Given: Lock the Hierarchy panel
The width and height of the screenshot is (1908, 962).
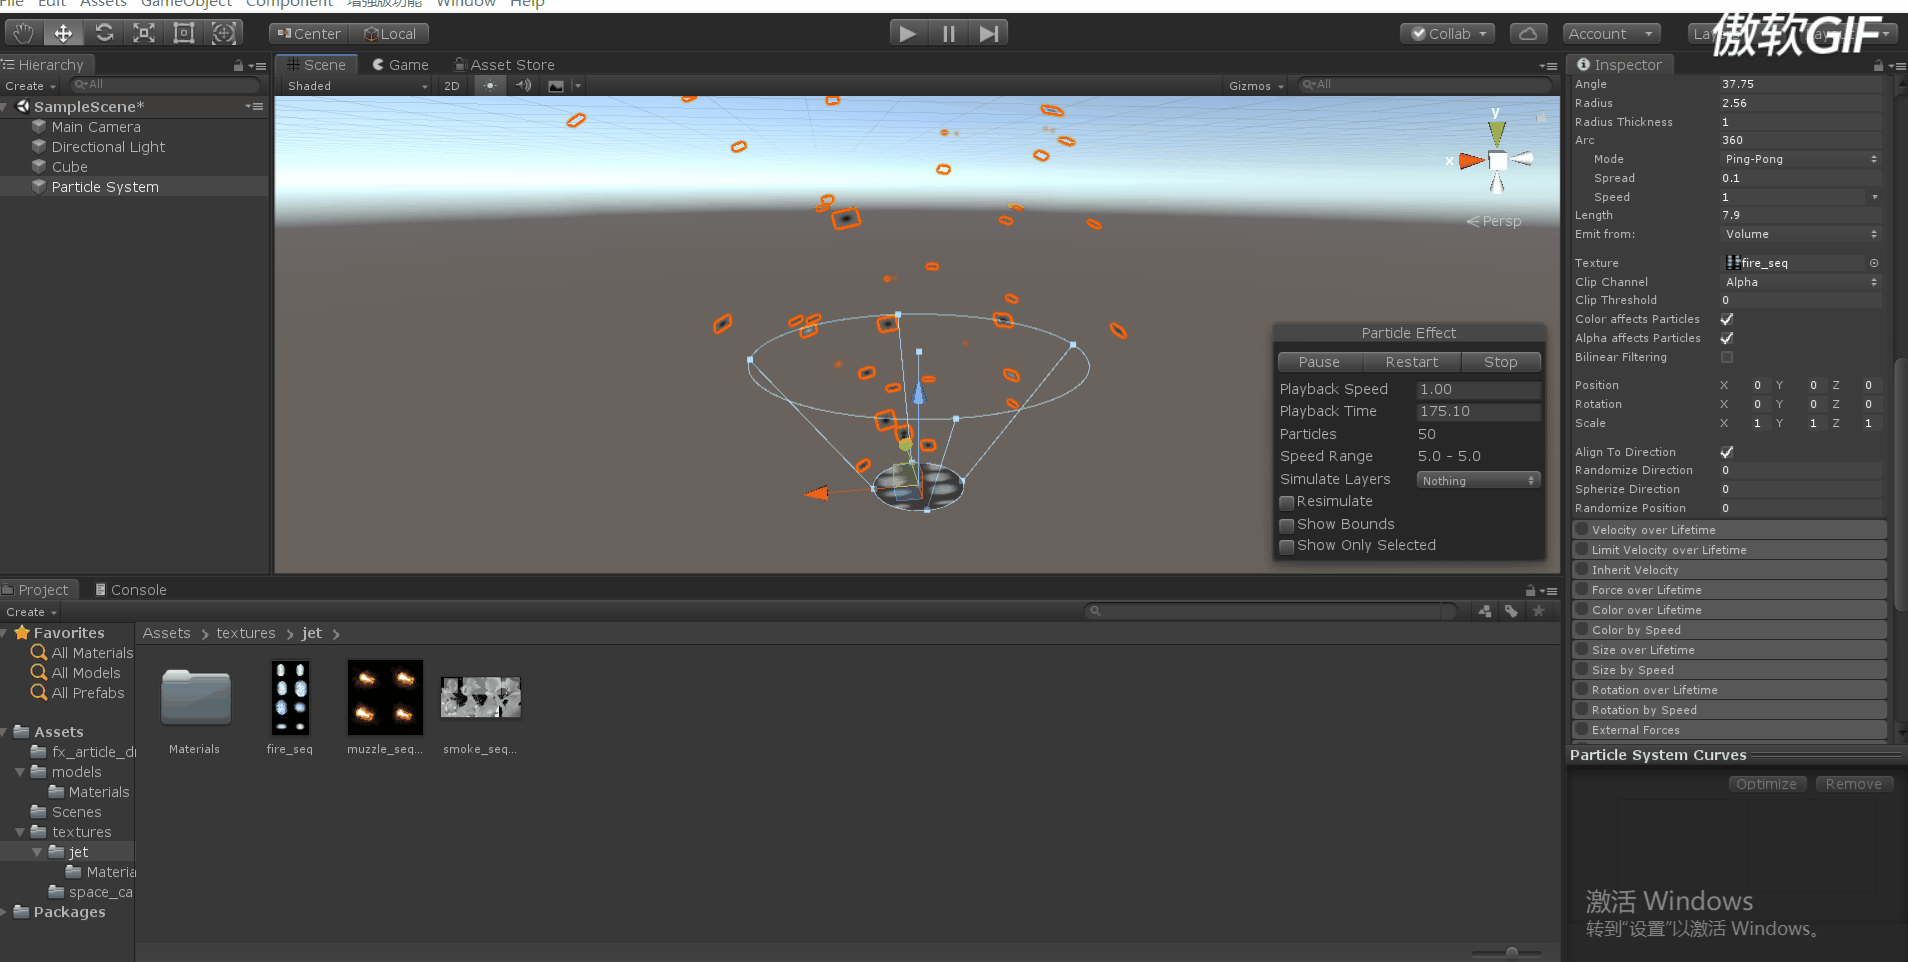Looking at the screenshot, I should (238, 65).
